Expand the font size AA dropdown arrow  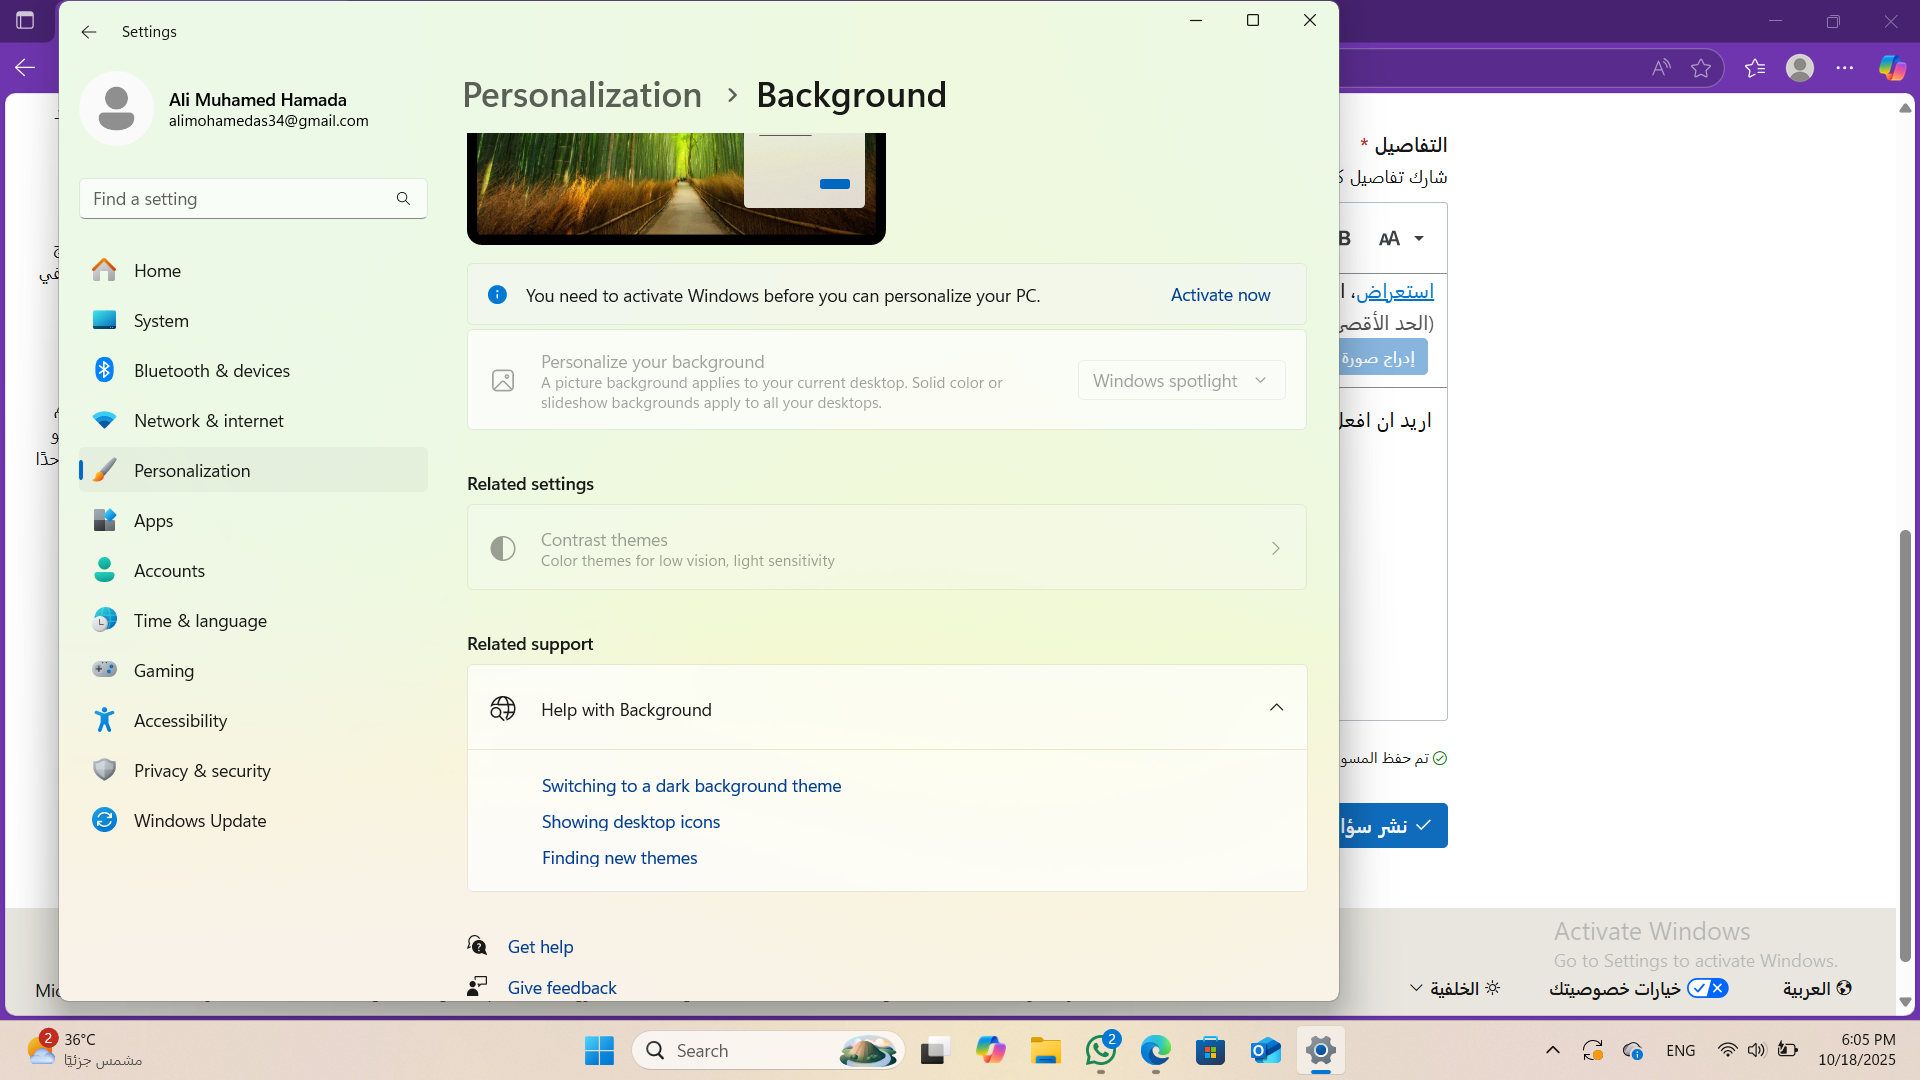pos(1419,239)
